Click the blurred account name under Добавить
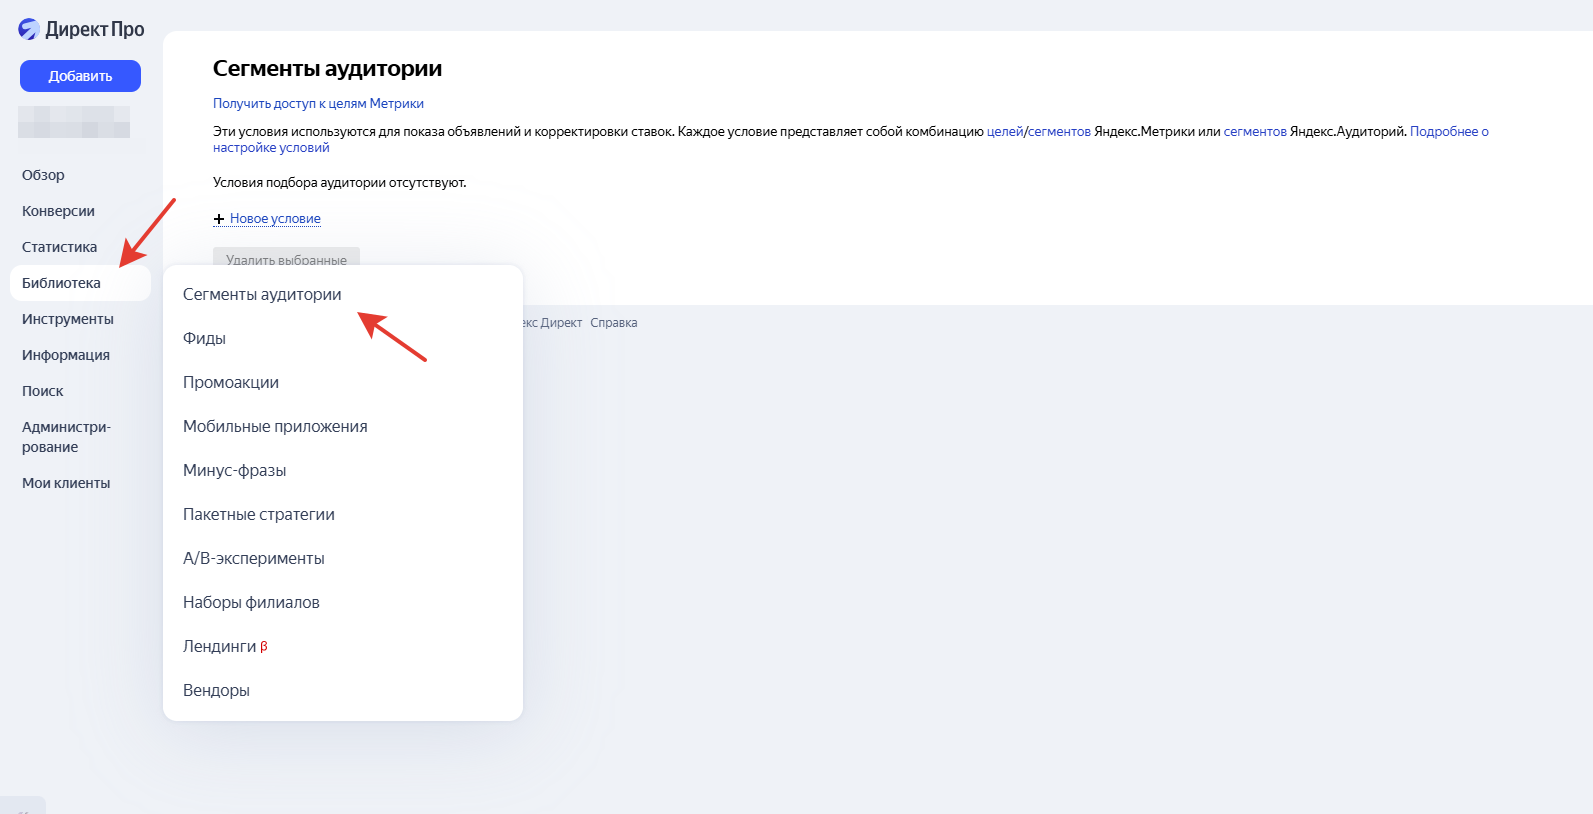 coord(74,122)
